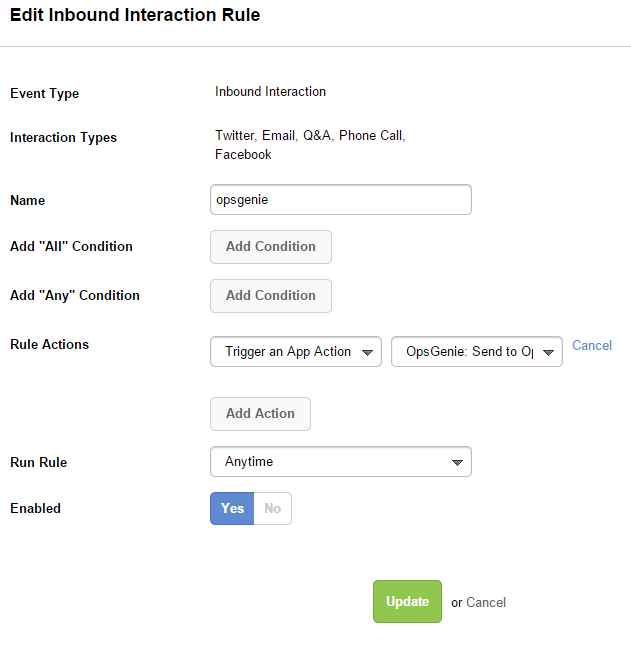Click the Interaction Types label
Screen dimensions: 631x645
coord(63,138)
